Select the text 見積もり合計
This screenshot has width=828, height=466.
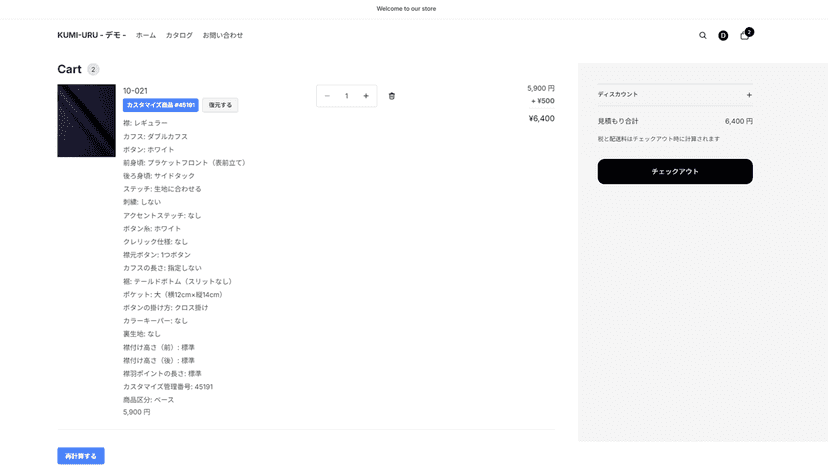click(x=618, y=121)
